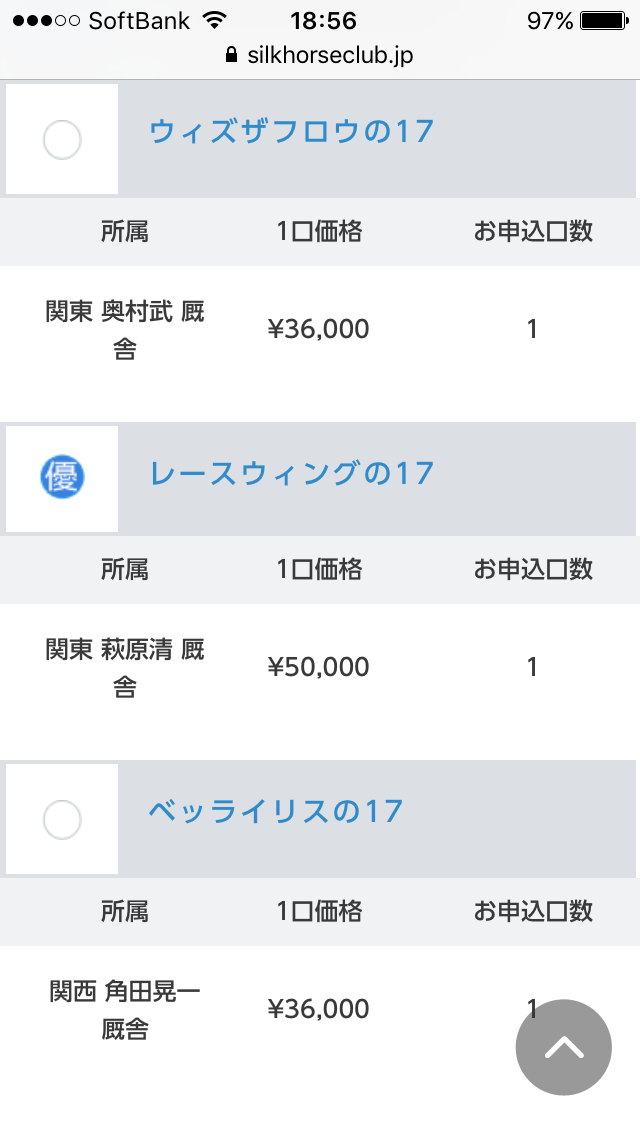Tap the Wi-Fi icon in status bar
The width and height of the screenshot is (640, 1136).
[x=213, y=21]
